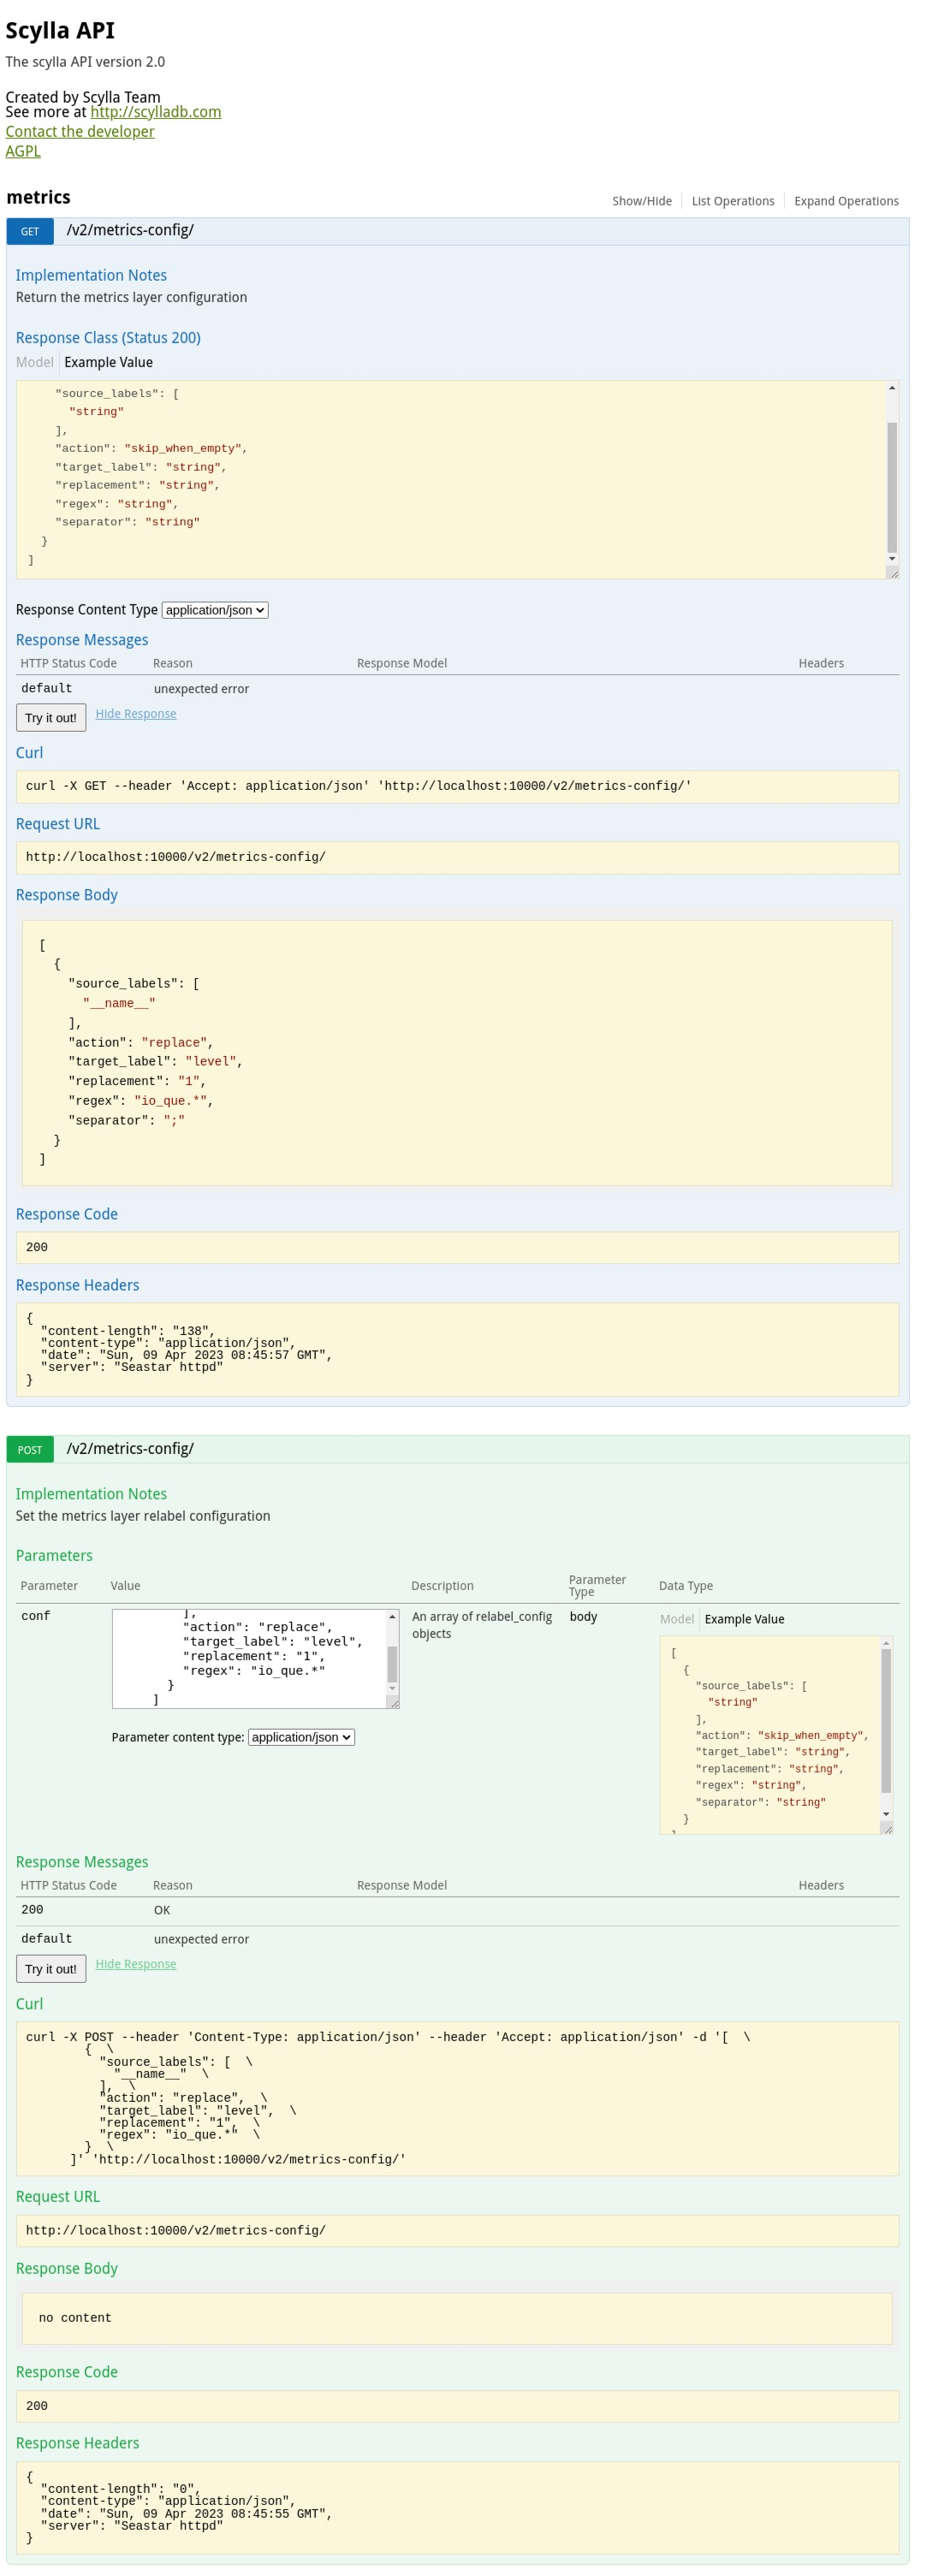
Task: Click "skip_when_empty" in GET example value
Action: [x=185, y=448]
